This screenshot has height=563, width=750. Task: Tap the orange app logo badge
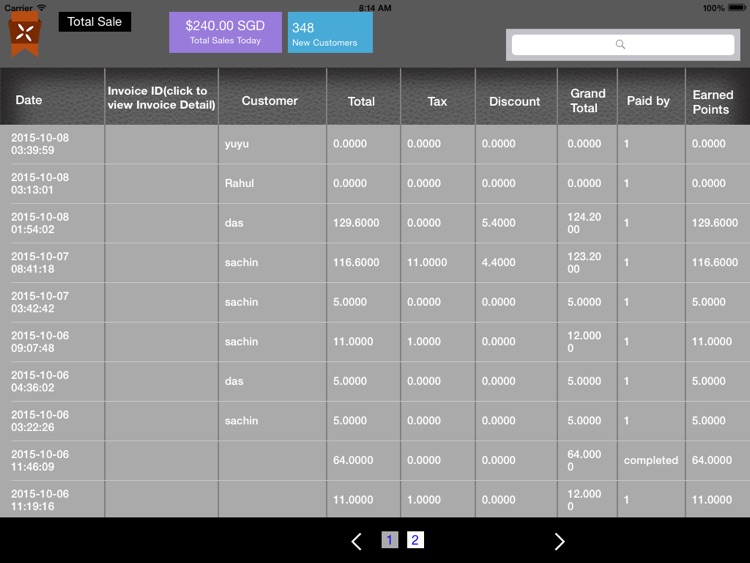pos(25,33)
